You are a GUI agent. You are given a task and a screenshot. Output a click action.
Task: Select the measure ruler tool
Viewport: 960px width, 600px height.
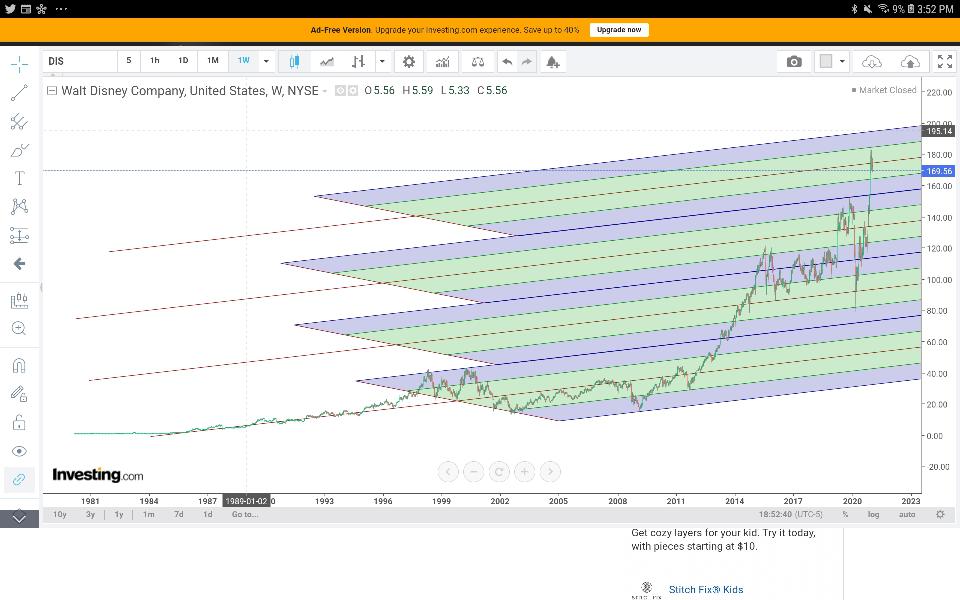pos(19,300)
